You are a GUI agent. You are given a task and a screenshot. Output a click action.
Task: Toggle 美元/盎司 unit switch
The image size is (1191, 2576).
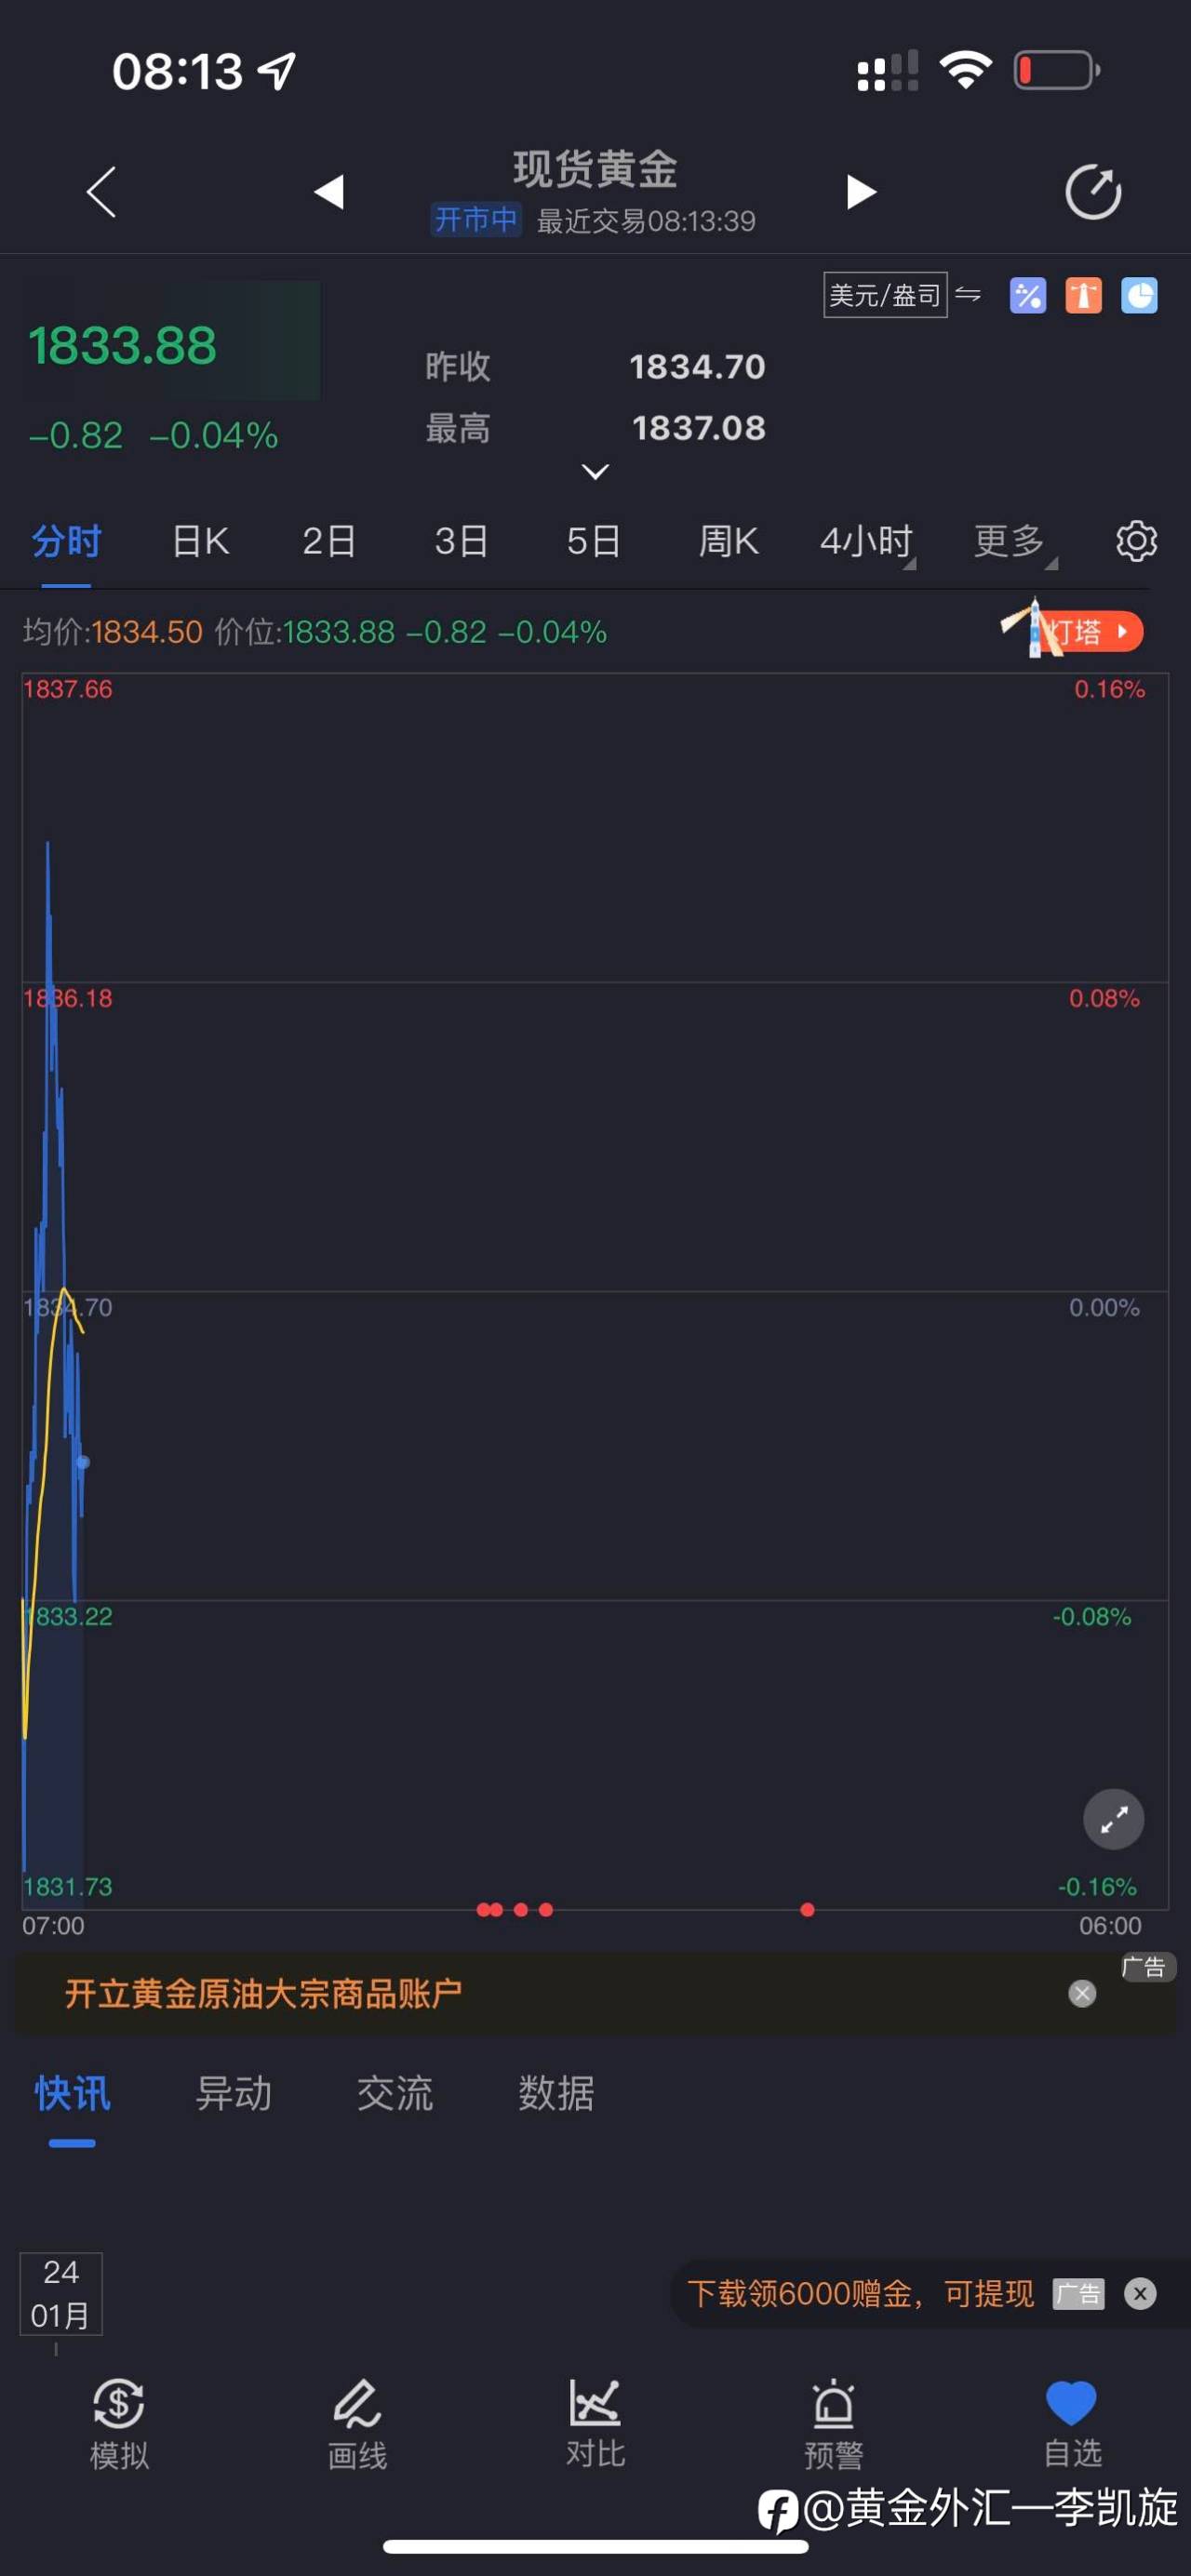point(885,295)
